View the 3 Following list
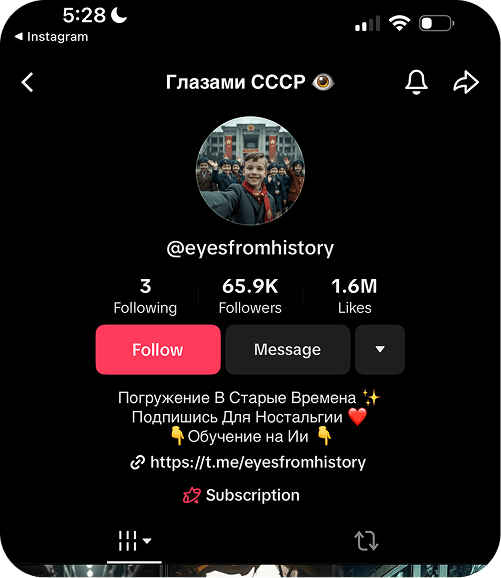 coord(145,296)
